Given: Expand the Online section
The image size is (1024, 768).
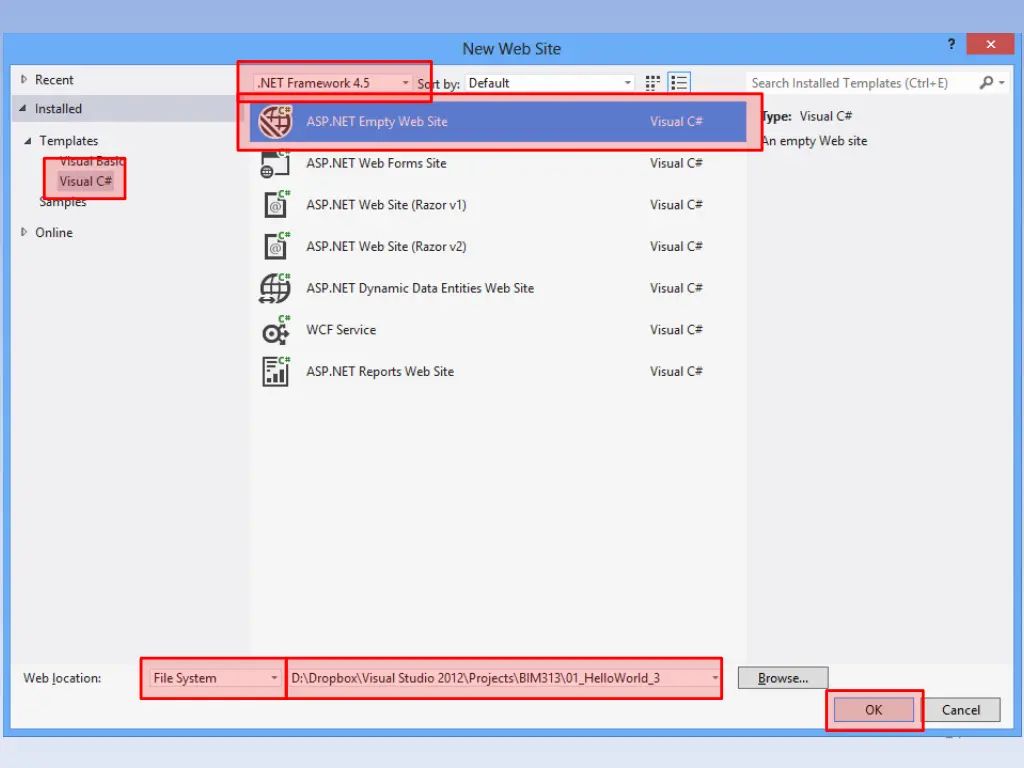Looking at the screenshot, I should click(24, 232).
